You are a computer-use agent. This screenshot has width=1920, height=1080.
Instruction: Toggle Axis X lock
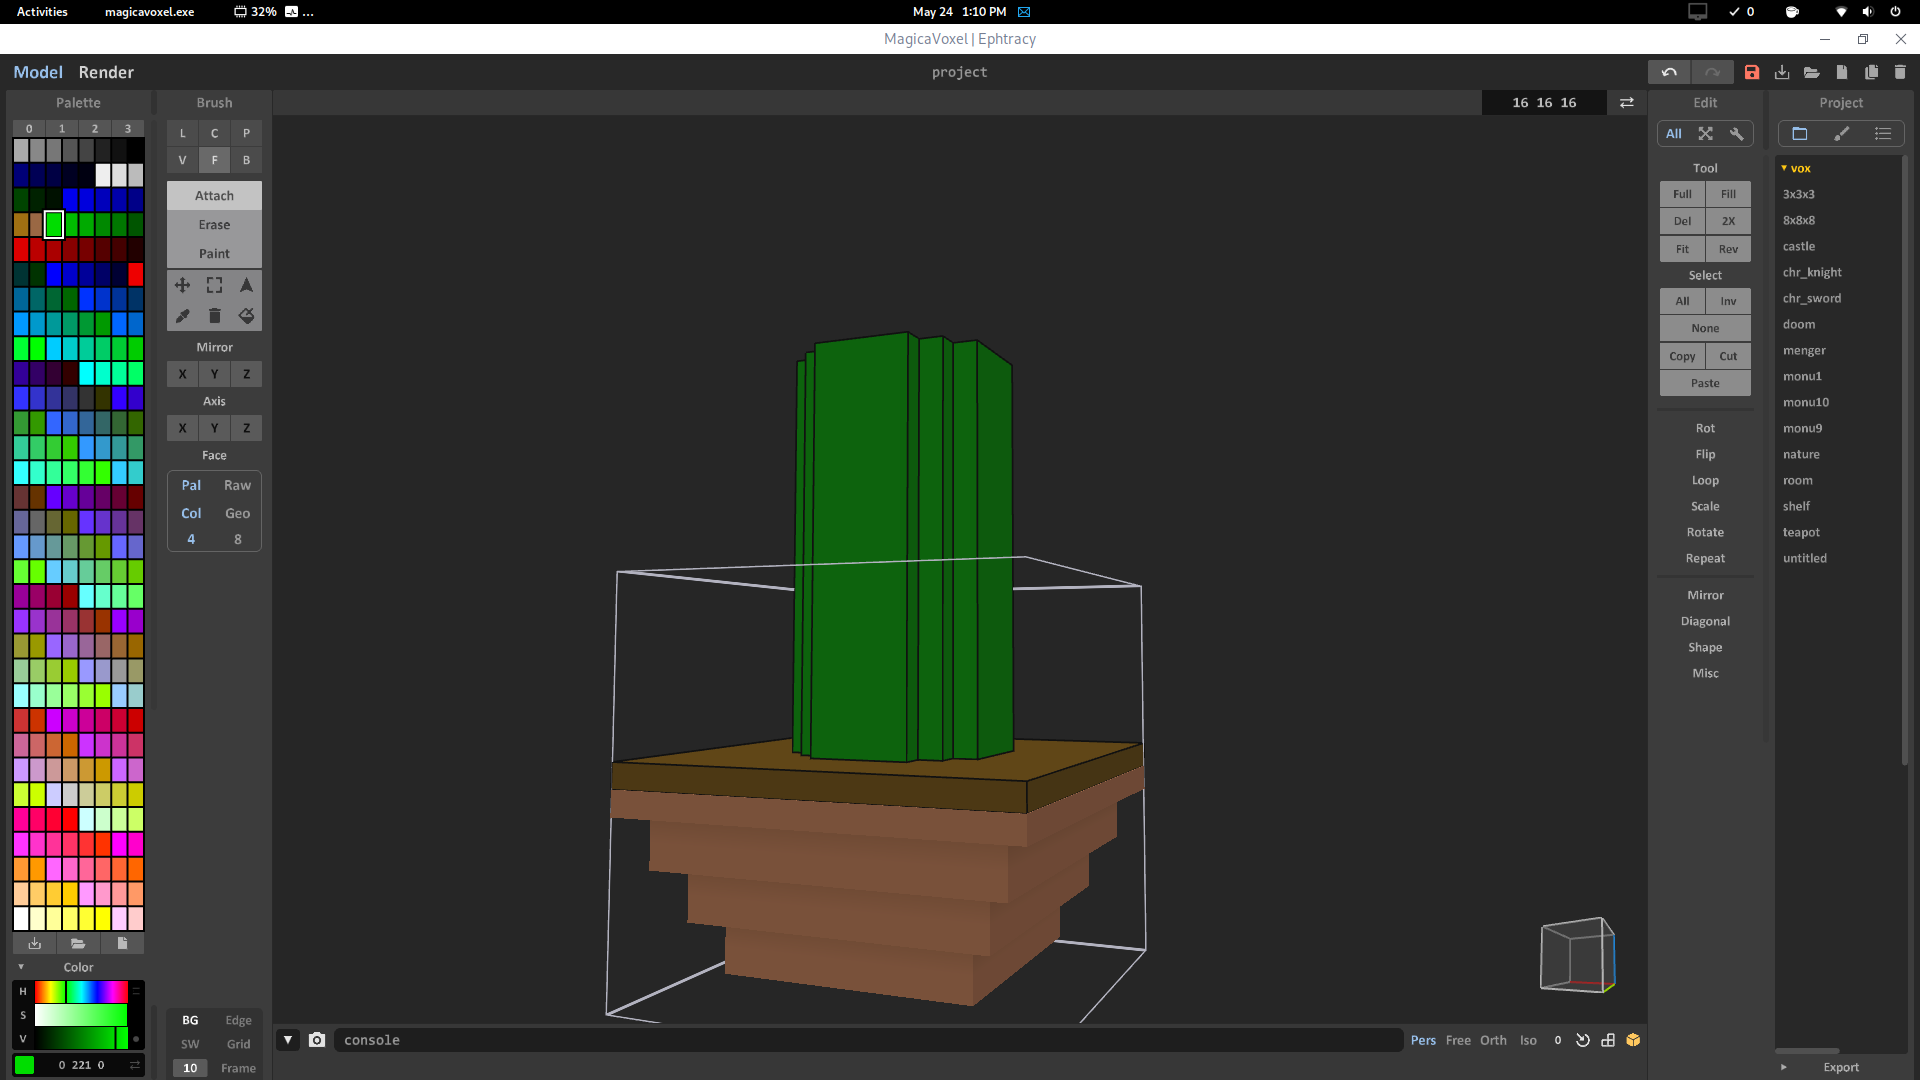[x=182, y=428]
